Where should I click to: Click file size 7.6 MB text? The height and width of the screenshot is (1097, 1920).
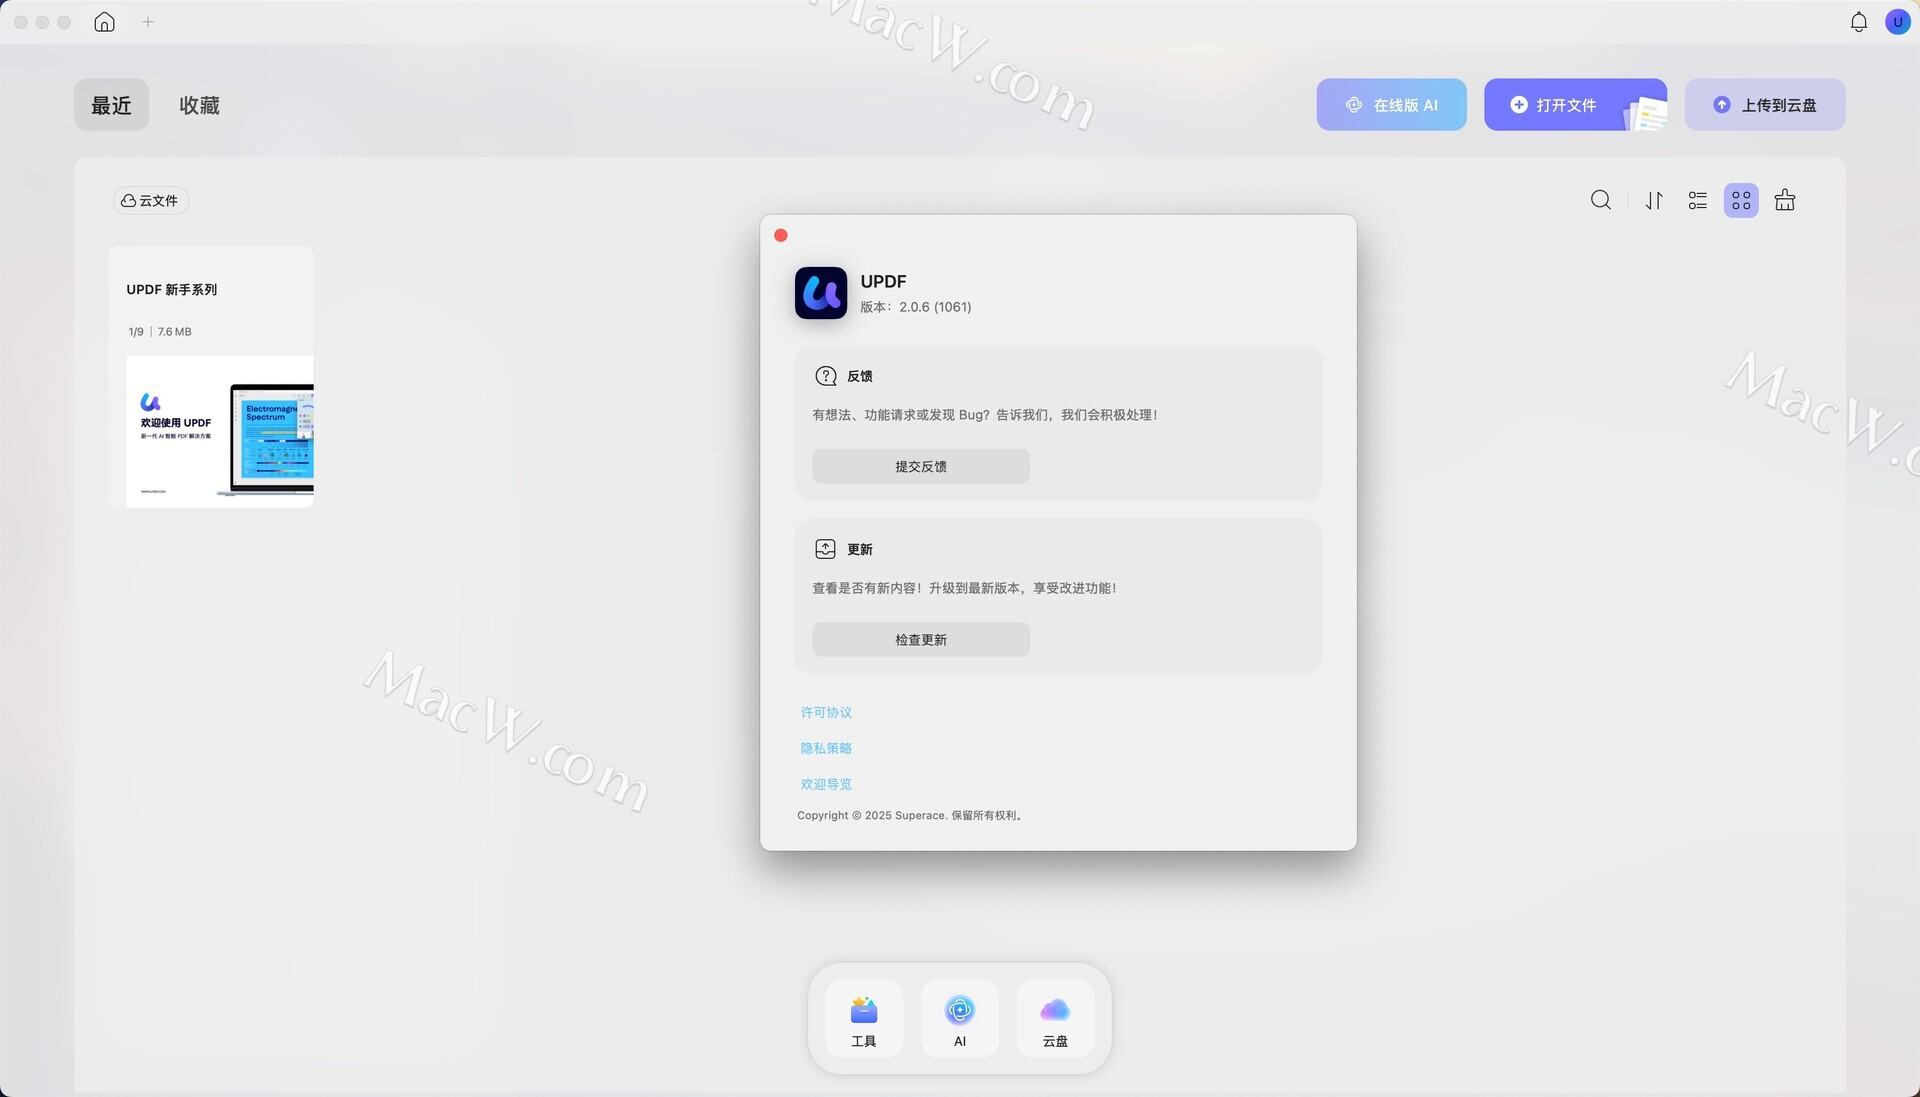(174, 332)
